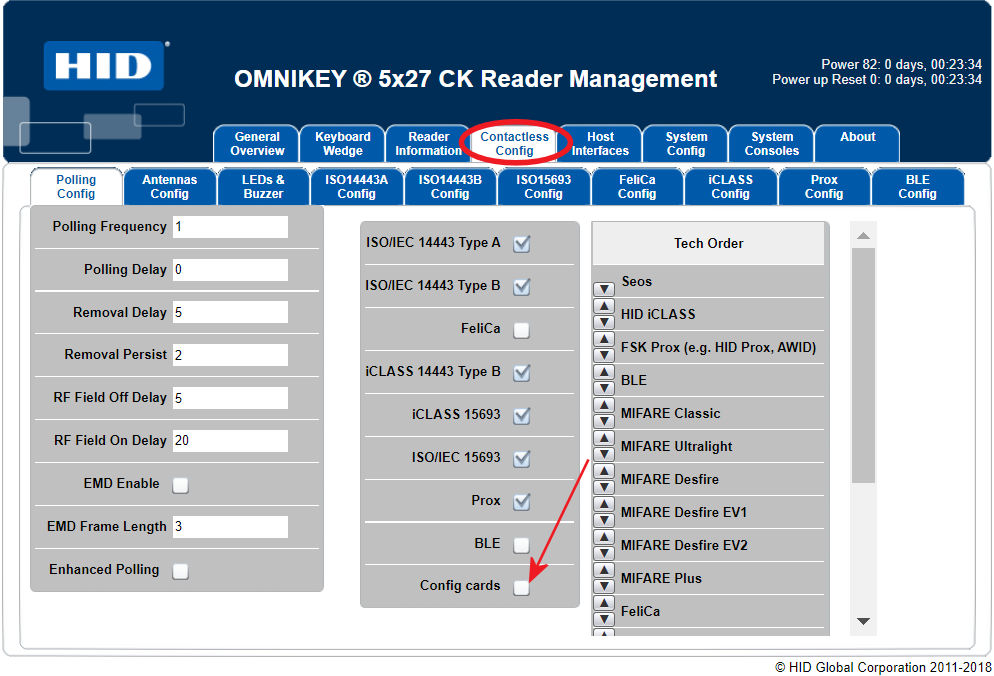
Task: Move MIFARE Desfire EV2 down in order
Action: pyautogui.click(x=604, y=553)
